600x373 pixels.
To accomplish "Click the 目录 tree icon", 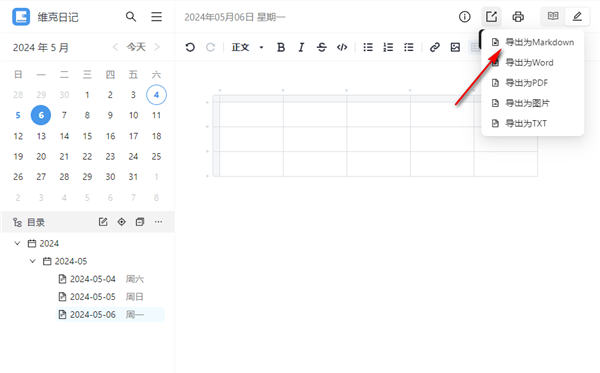I will tap(17, 222).
